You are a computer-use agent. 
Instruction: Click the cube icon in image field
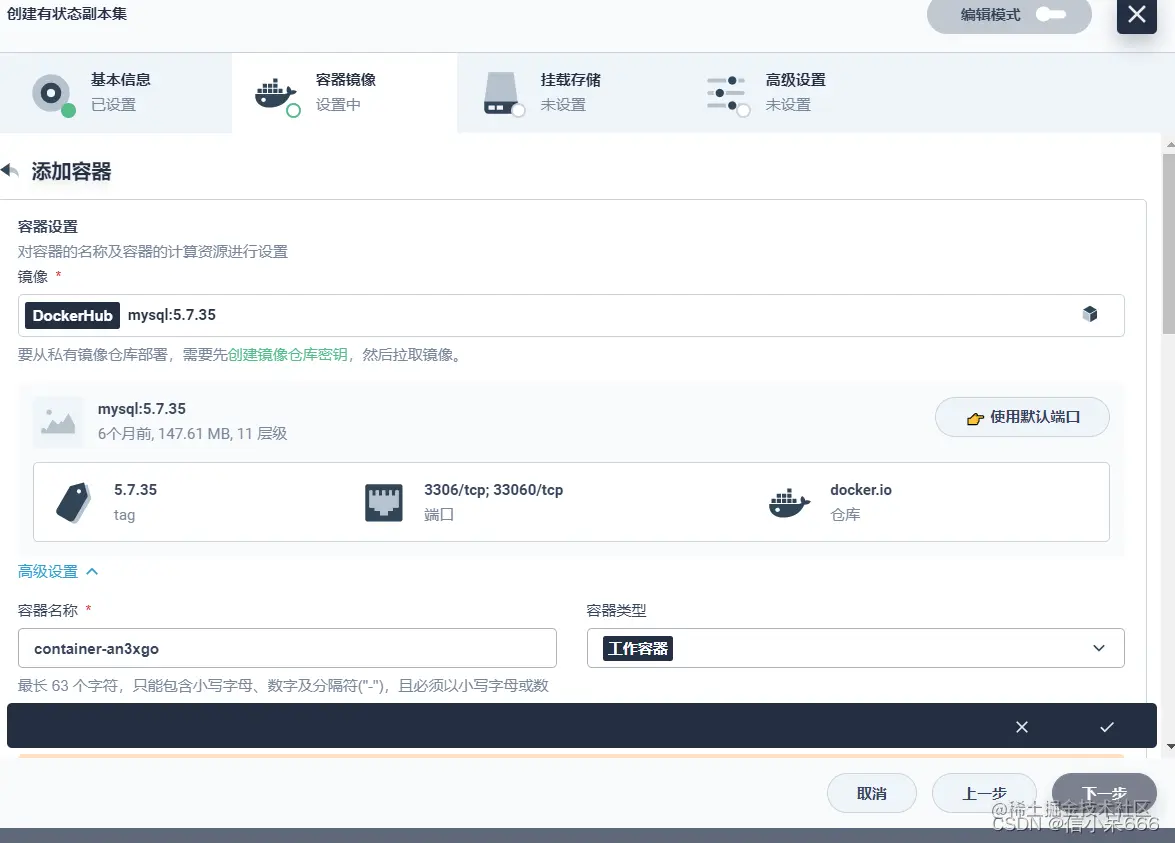click(x=1090, y=314)
